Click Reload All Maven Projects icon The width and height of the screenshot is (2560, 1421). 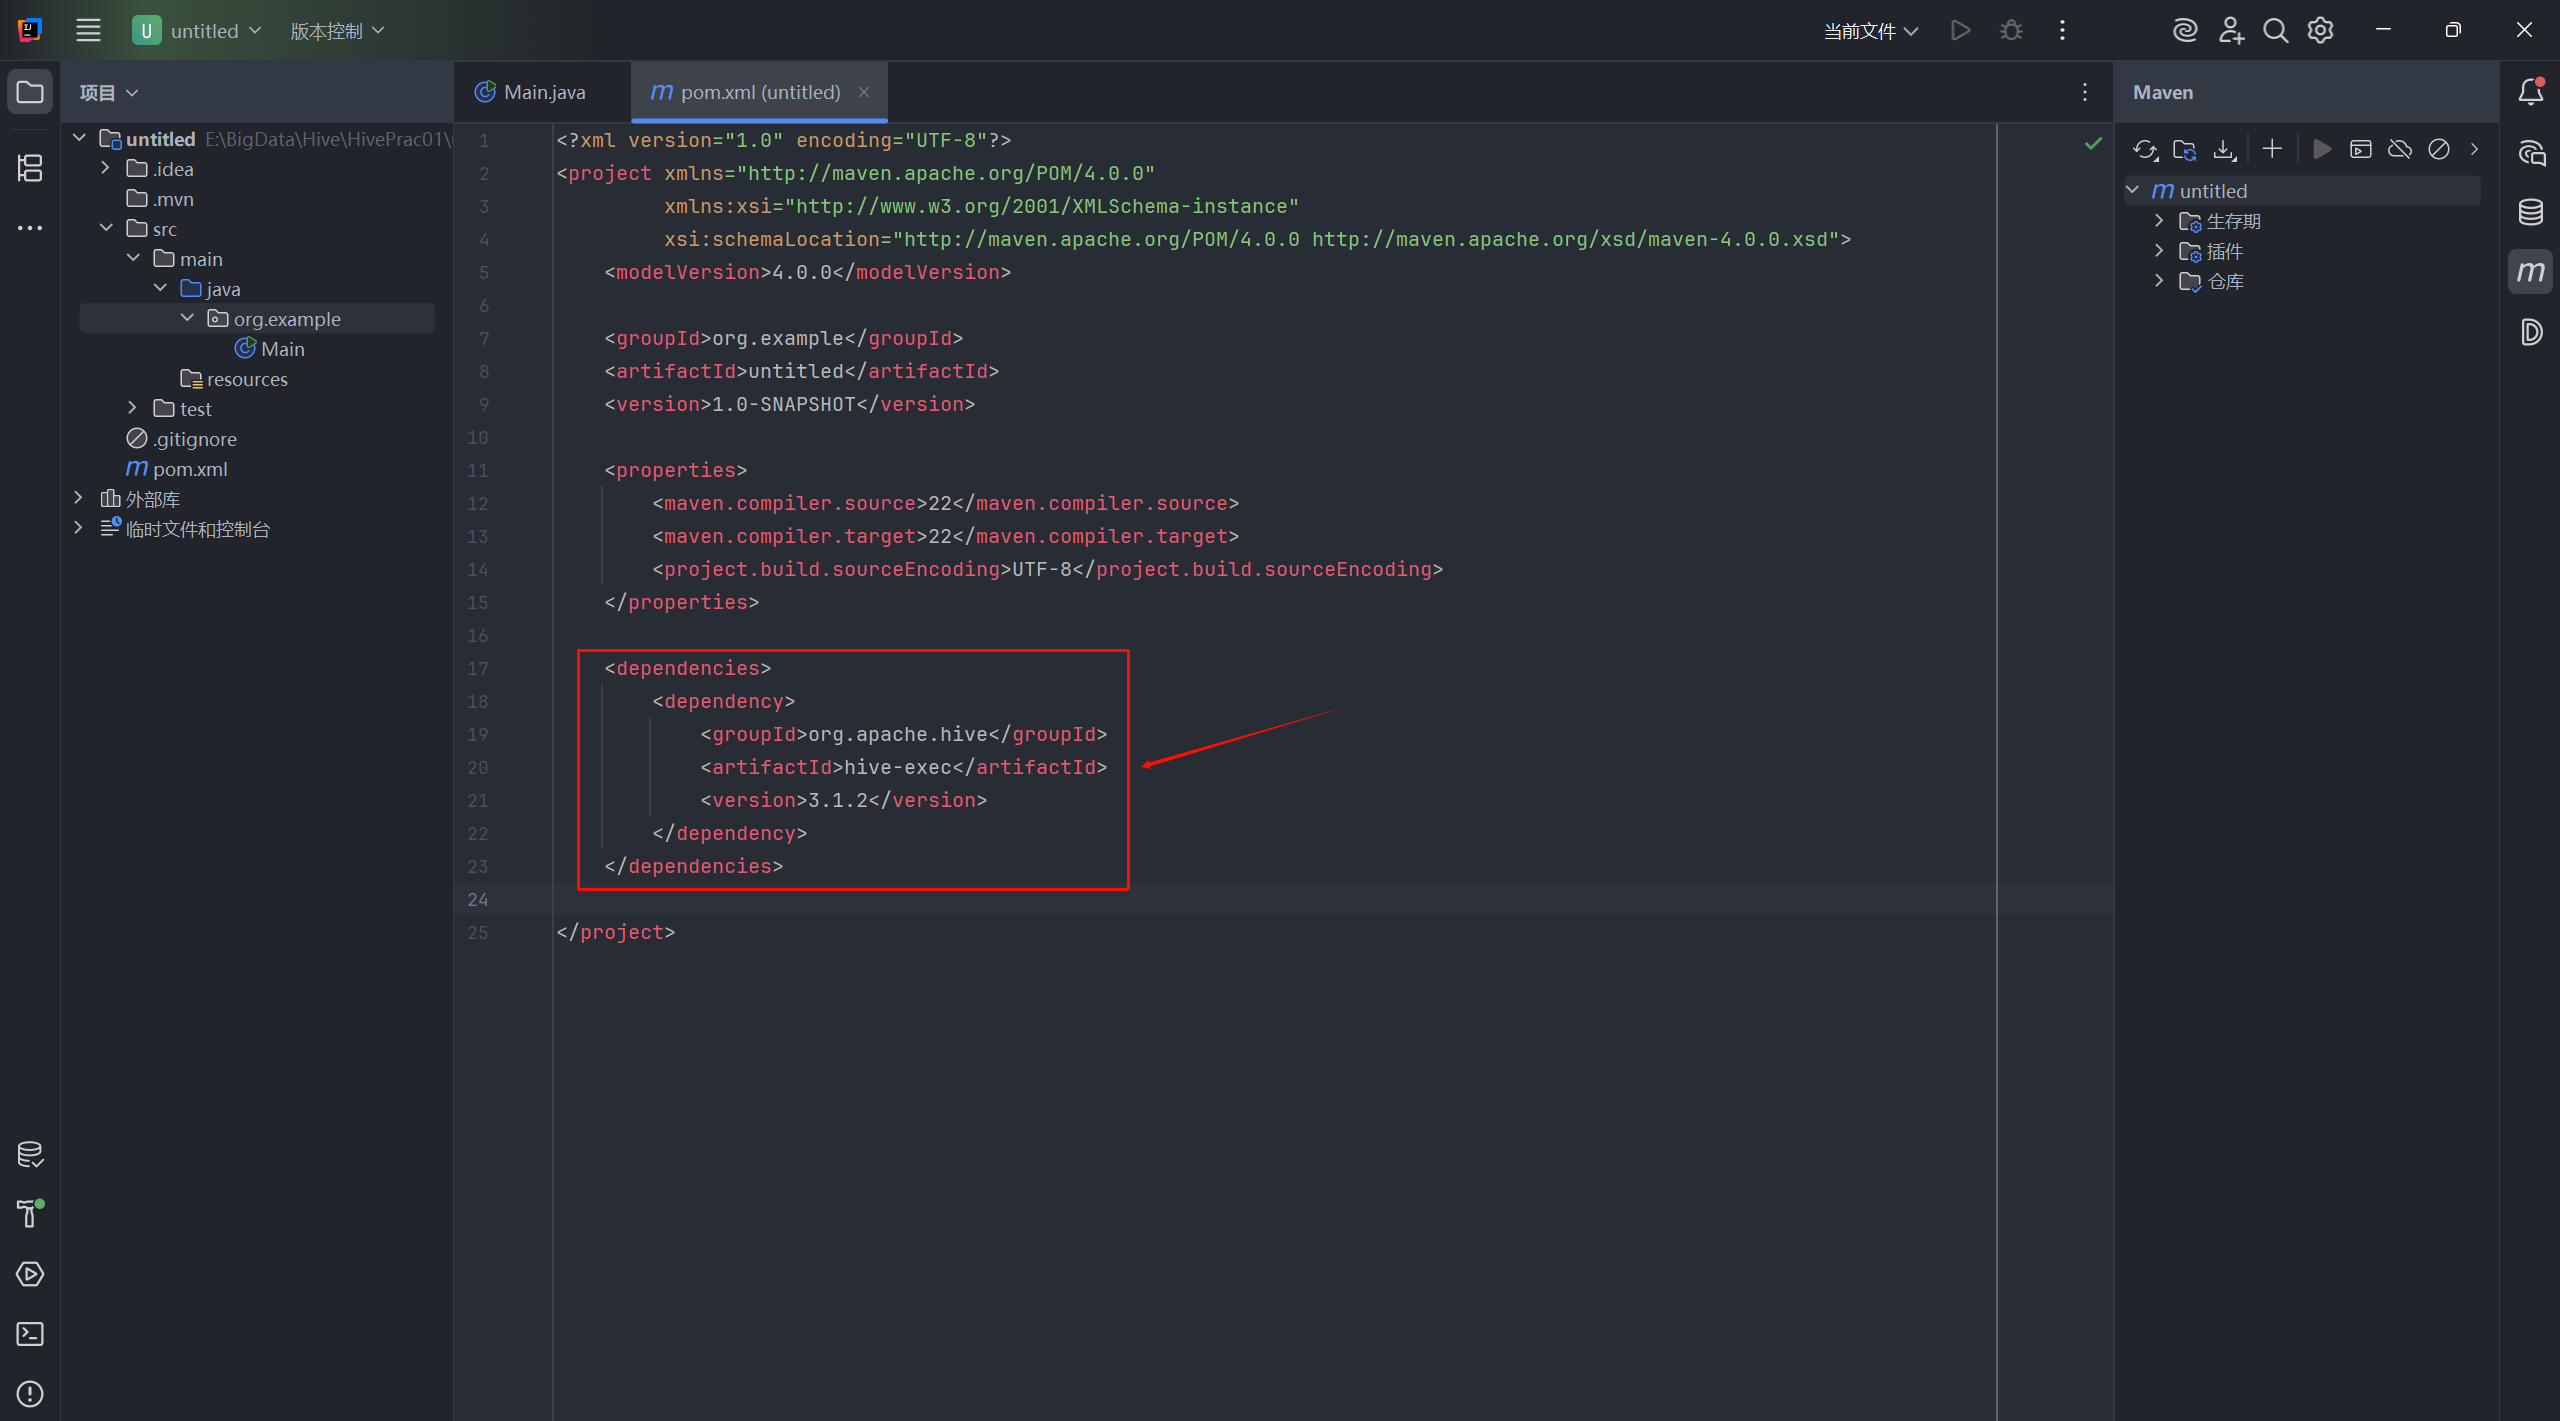[x=2144, y=150]
